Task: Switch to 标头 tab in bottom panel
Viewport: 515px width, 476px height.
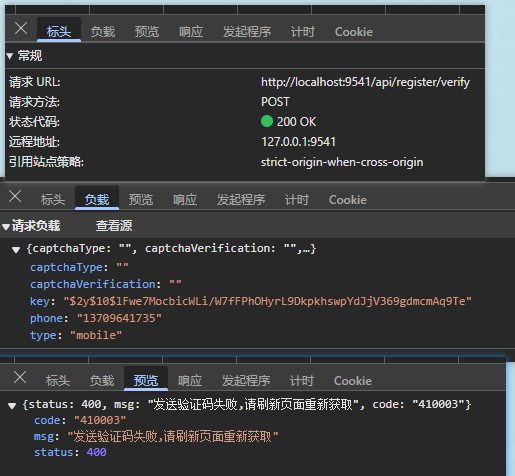Action: coord(58,381)
